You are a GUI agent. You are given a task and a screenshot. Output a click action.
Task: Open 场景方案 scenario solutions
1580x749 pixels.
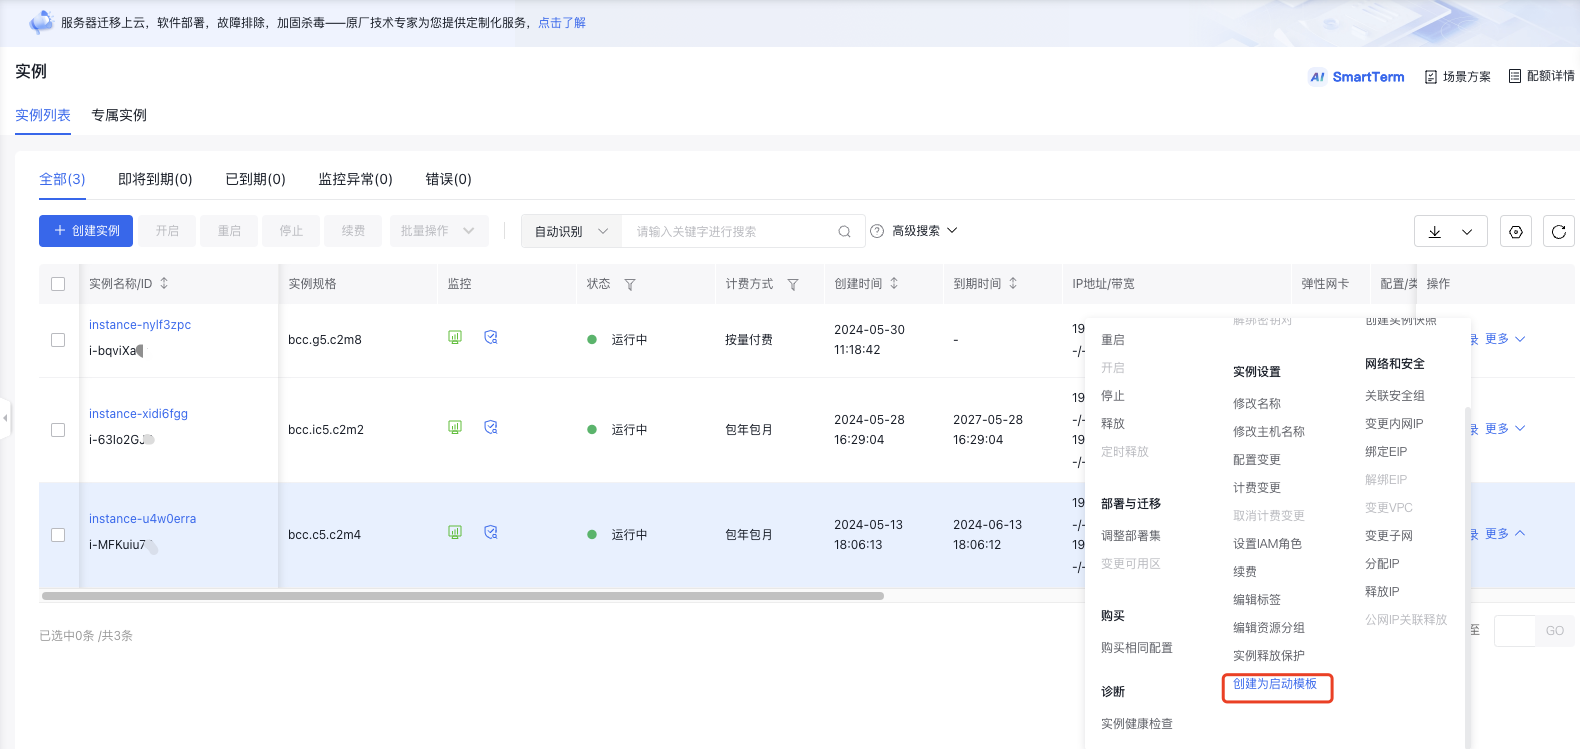[1458, 76]
